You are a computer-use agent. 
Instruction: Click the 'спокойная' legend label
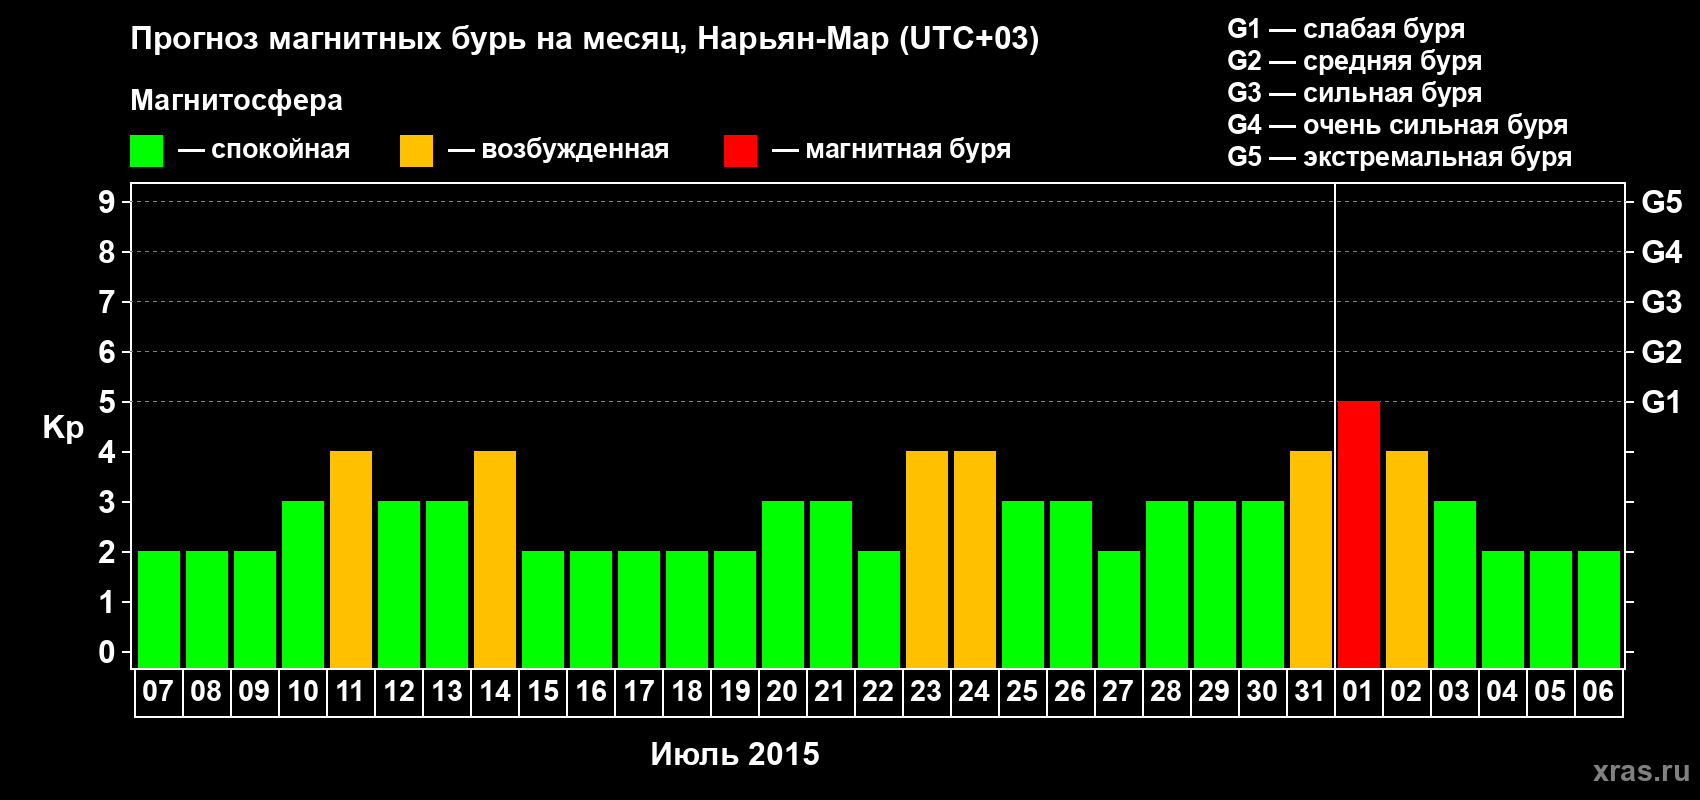click(281, 150)
